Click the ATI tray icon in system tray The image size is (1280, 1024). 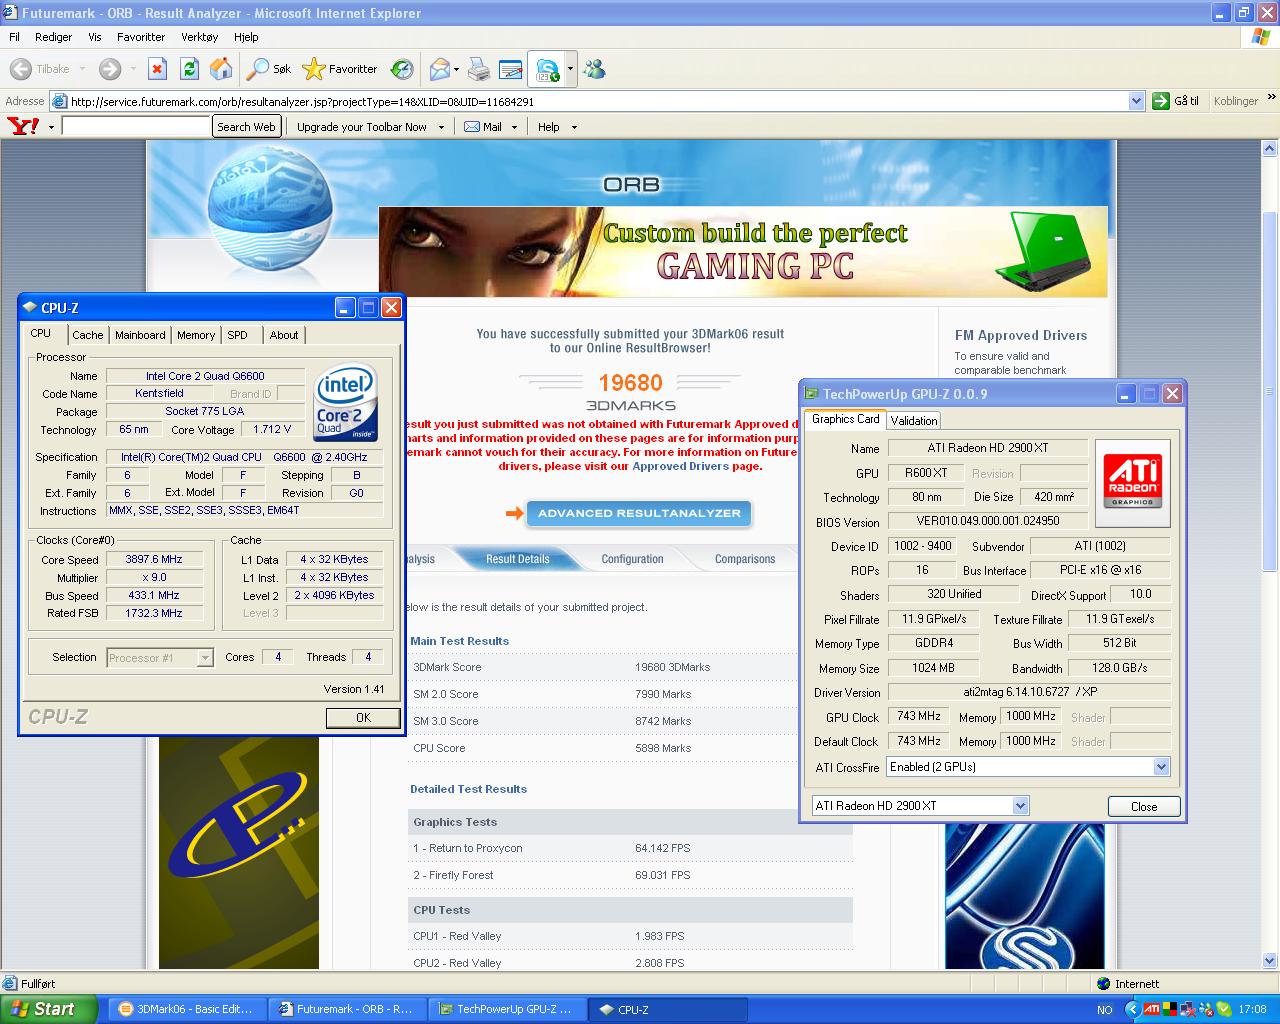(1152, 1009)
